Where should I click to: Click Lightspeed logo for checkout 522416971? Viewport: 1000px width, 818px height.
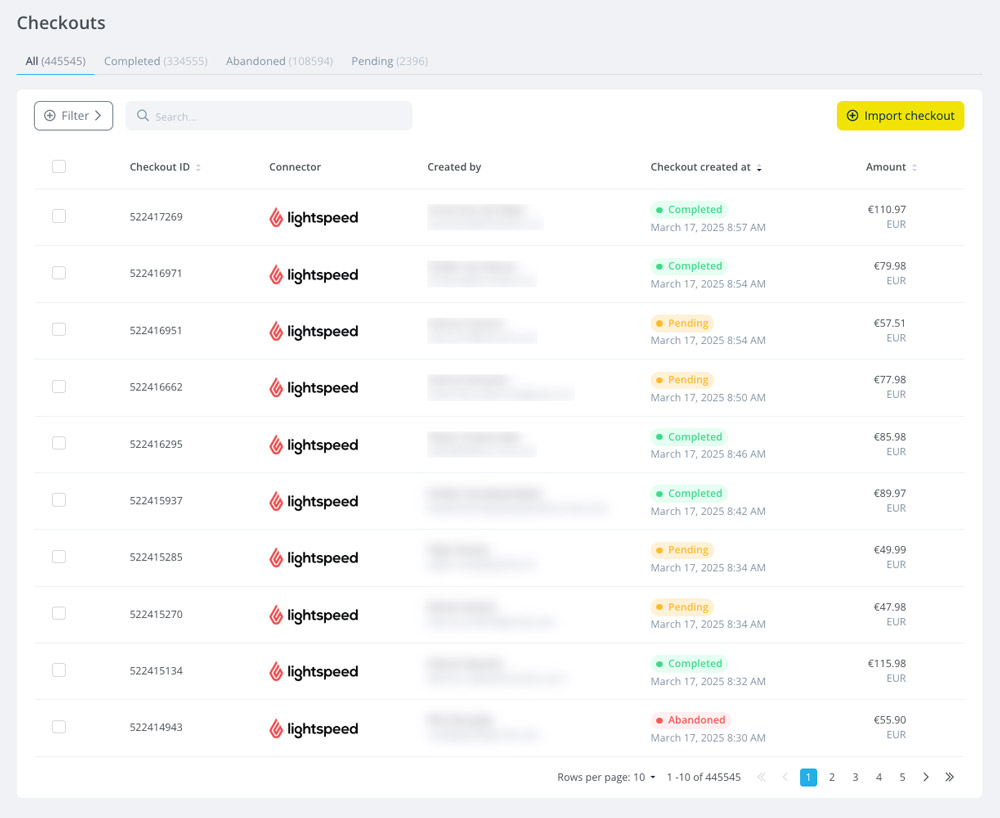tap(314, 274)
